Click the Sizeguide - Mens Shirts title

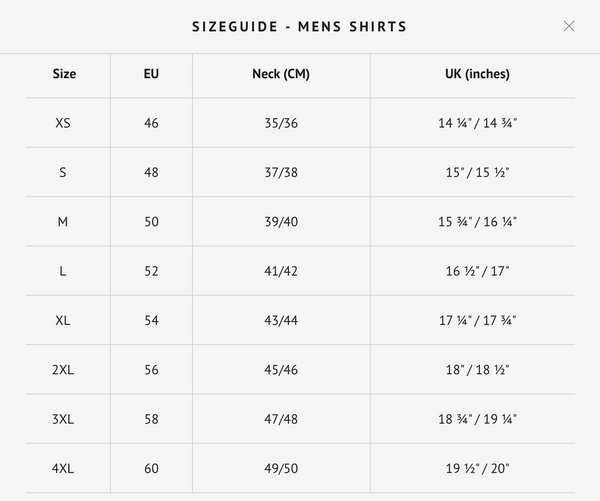click(x=299, y=27)
